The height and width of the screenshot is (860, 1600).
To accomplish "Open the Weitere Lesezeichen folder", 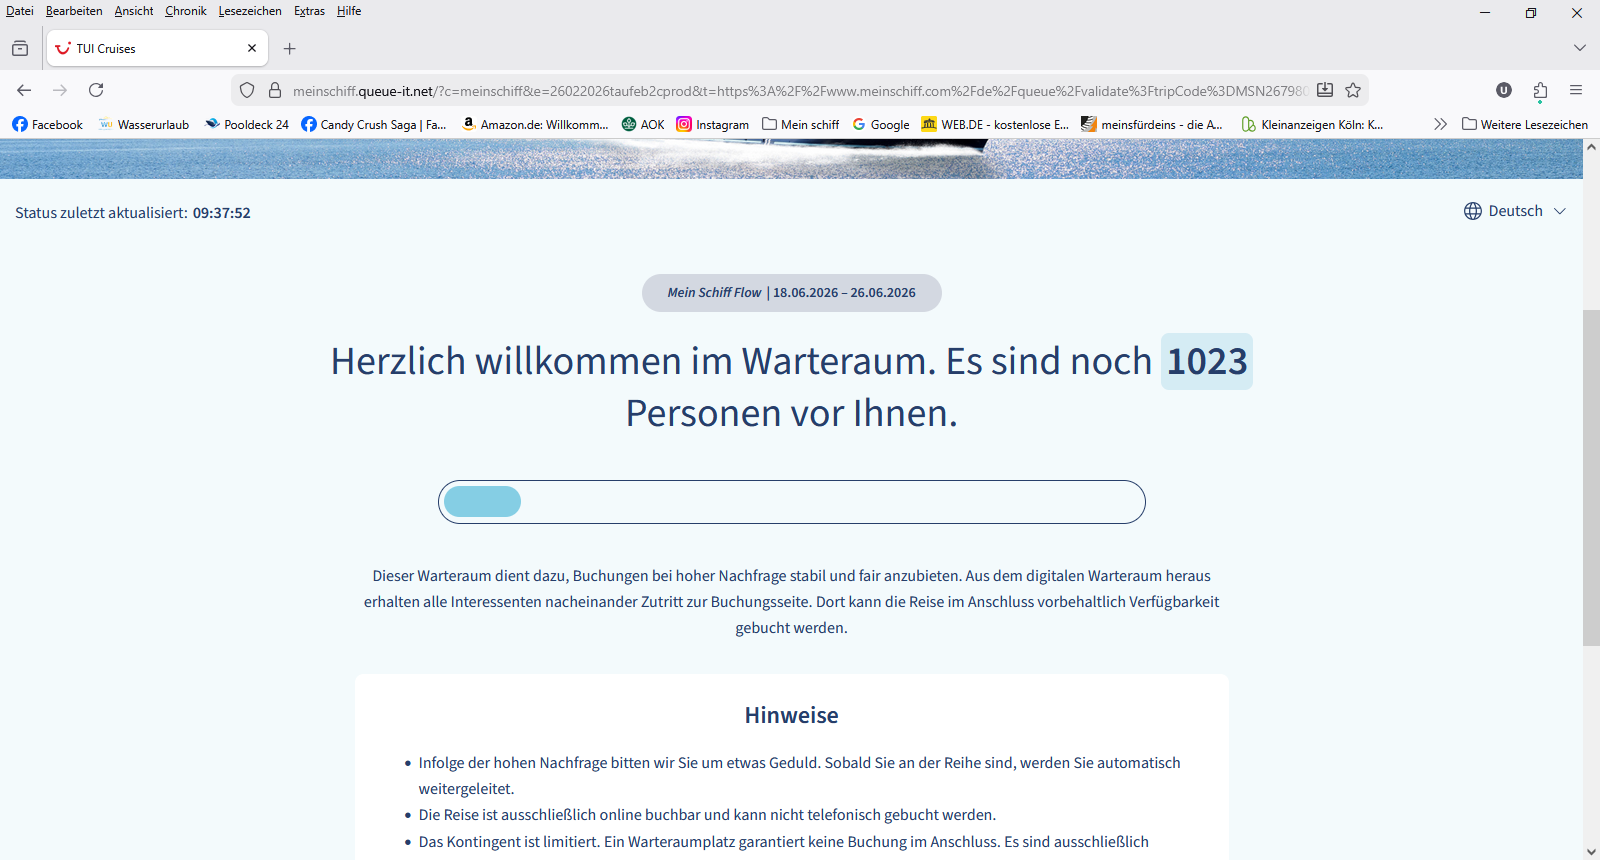I will [1525, 124].
